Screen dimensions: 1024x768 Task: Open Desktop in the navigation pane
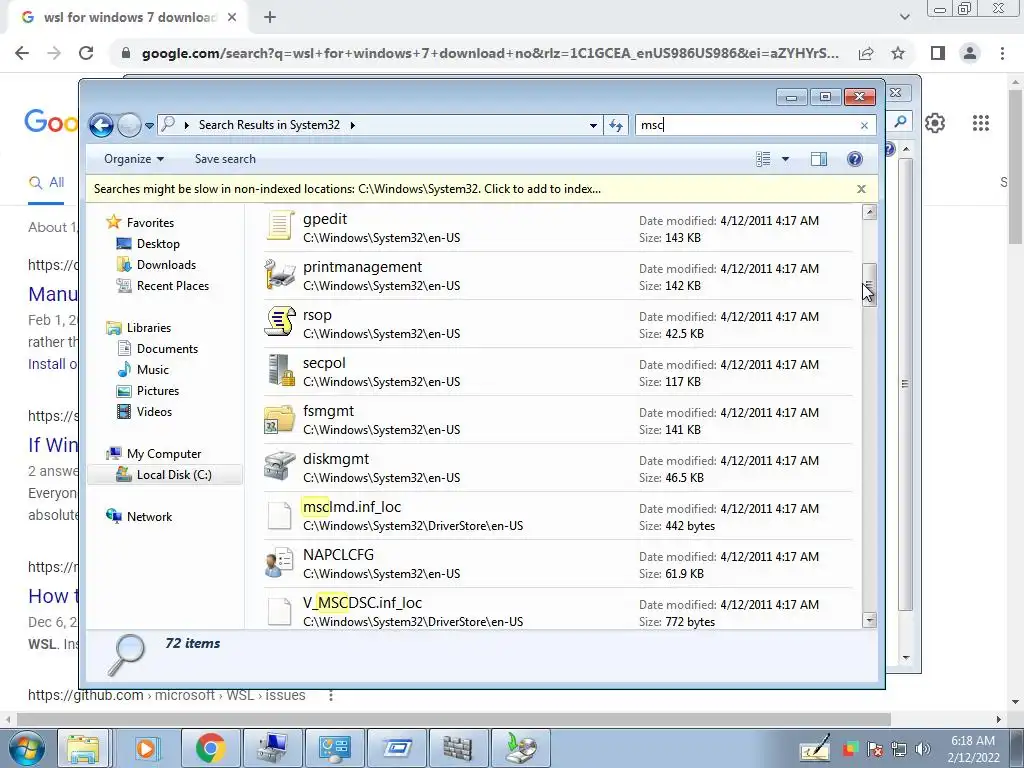pos(158,244)
